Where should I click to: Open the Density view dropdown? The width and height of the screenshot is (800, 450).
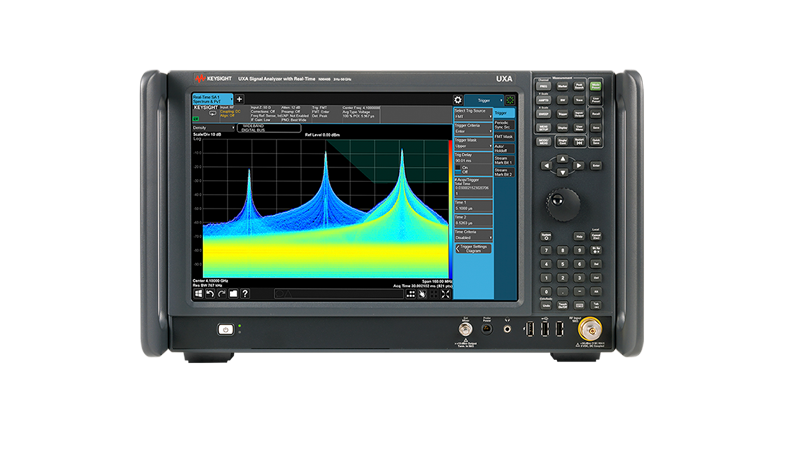tap(213, 128)
